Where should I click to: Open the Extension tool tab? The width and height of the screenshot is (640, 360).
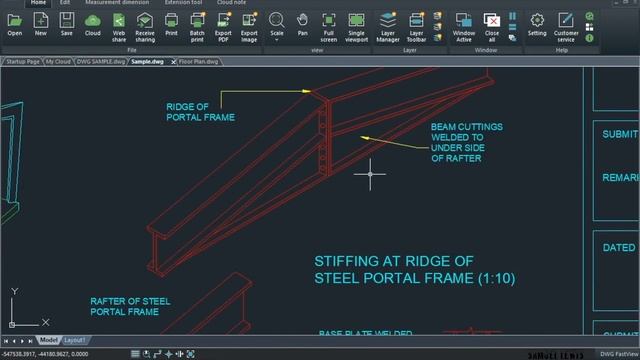click(x=183, y=2)
